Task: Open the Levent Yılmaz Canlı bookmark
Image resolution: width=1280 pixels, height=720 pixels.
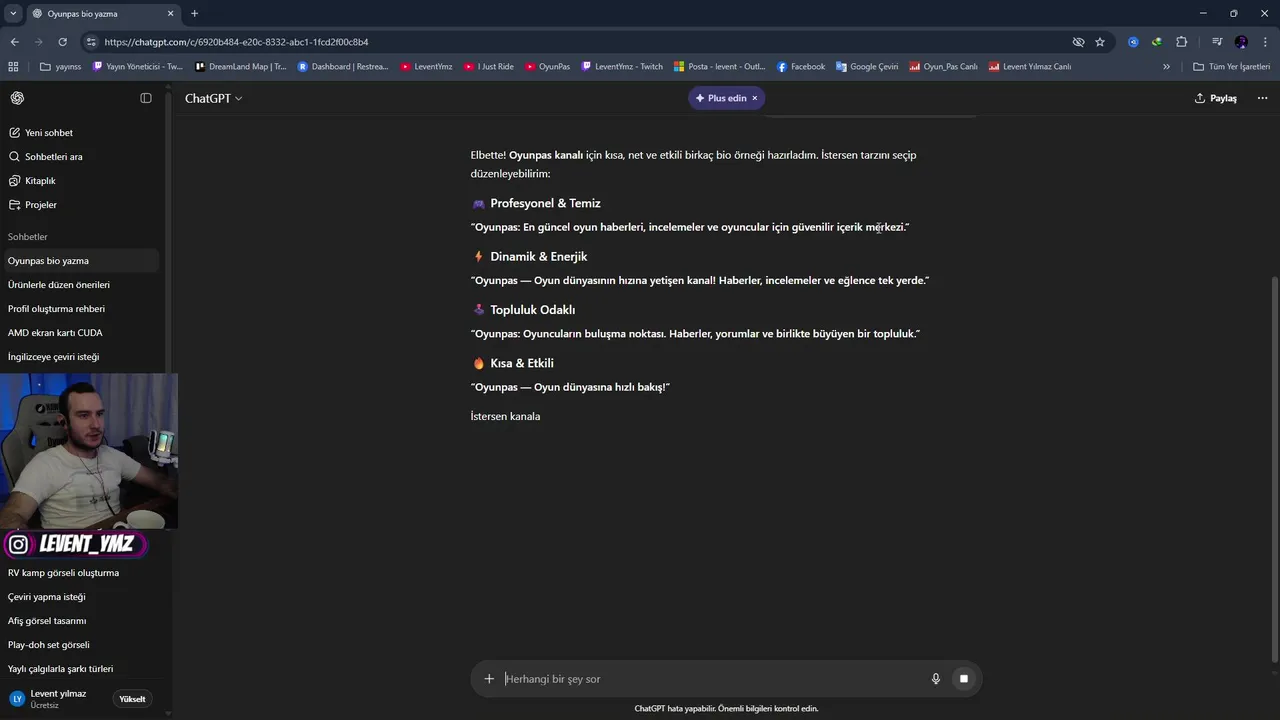Action: 1030,67
